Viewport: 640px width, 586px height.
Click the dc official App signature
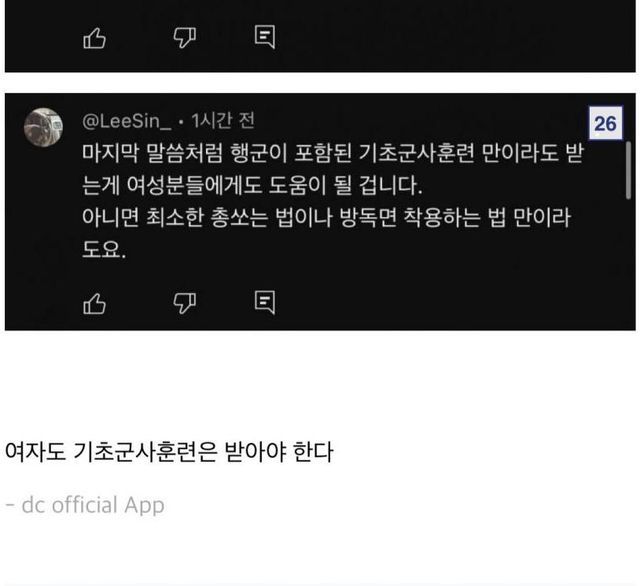[x=85, y=505]
